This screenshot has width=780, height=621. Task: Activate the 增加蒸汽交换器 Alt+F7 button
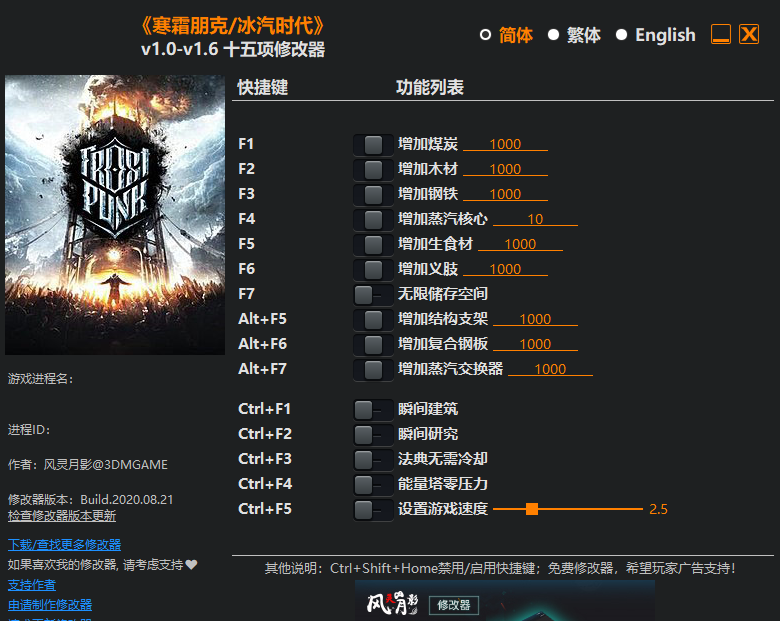pos(373,369)
